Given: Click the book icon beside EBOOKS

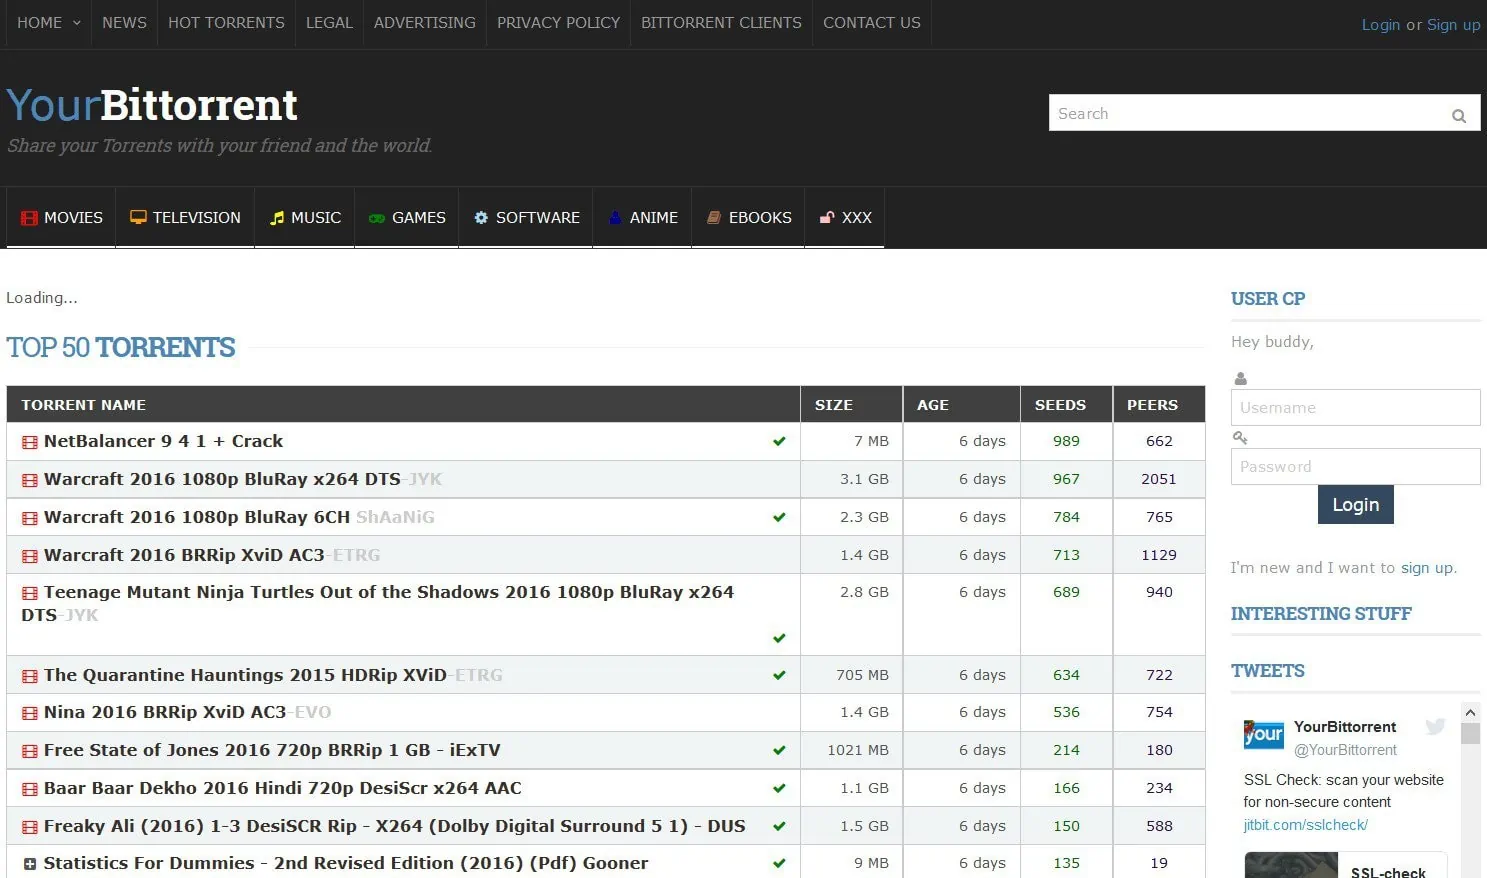Looking at the screenshot, I should (714, 217).
